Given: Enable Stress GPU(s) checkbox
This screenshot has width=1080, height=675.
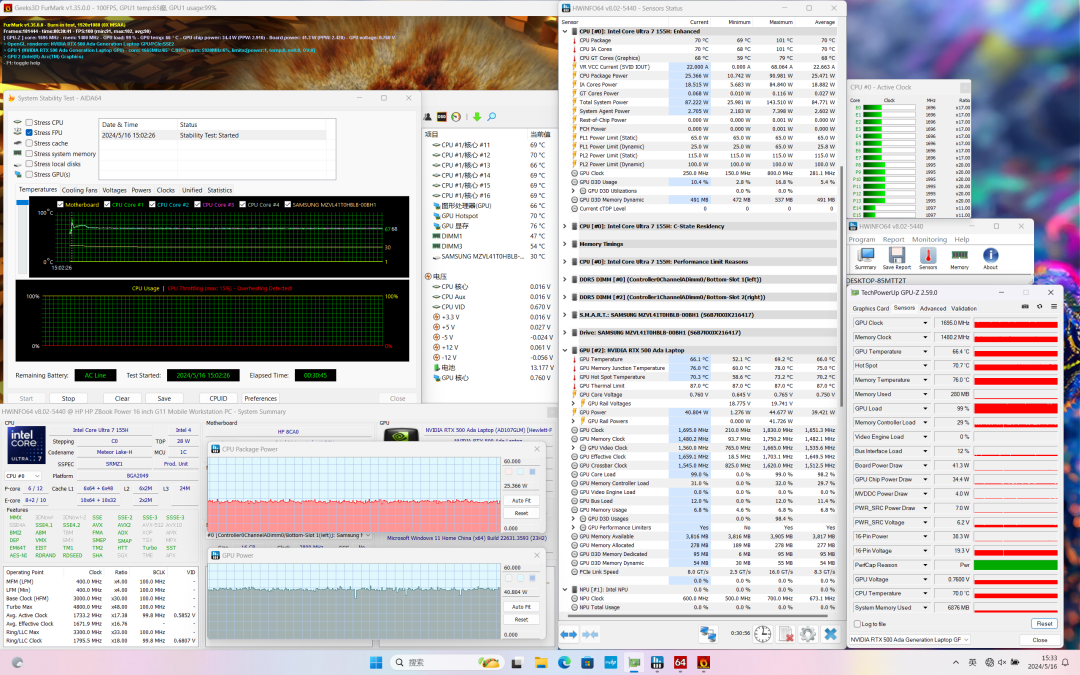Looking at the screenshot, I should coord(29,174).
